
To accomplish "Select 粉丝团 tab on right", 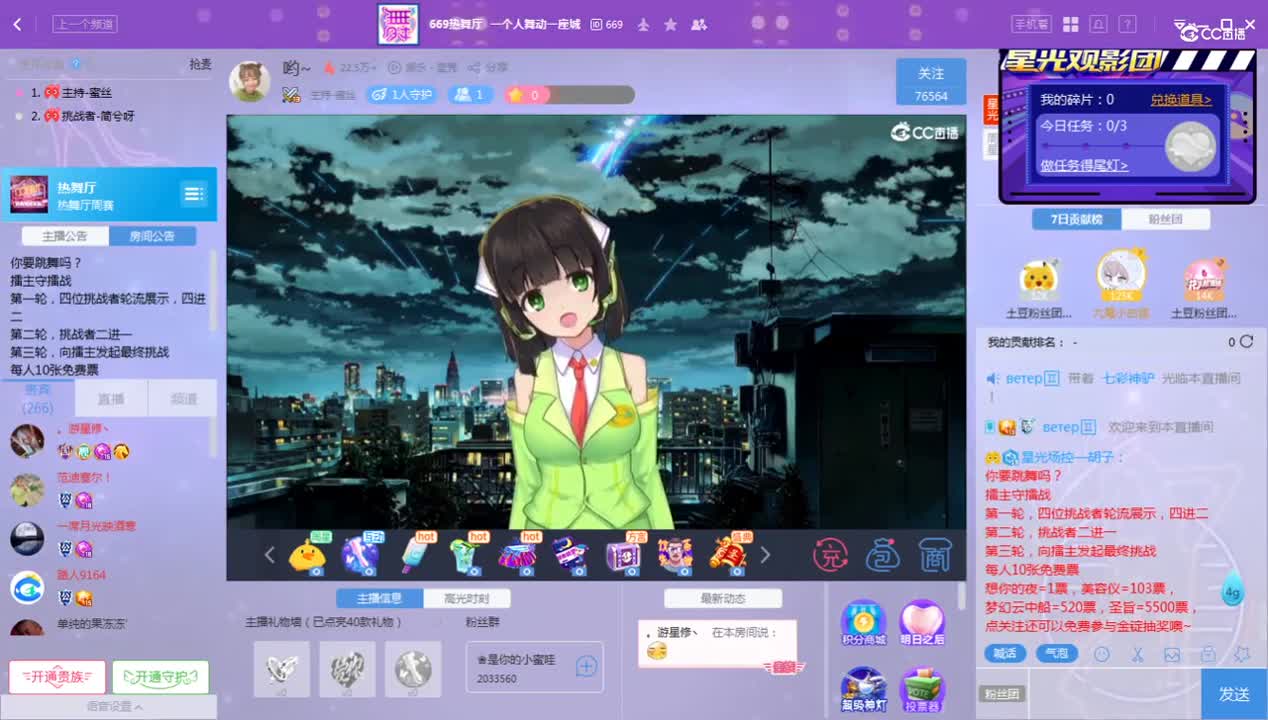I will point(1166,219).
